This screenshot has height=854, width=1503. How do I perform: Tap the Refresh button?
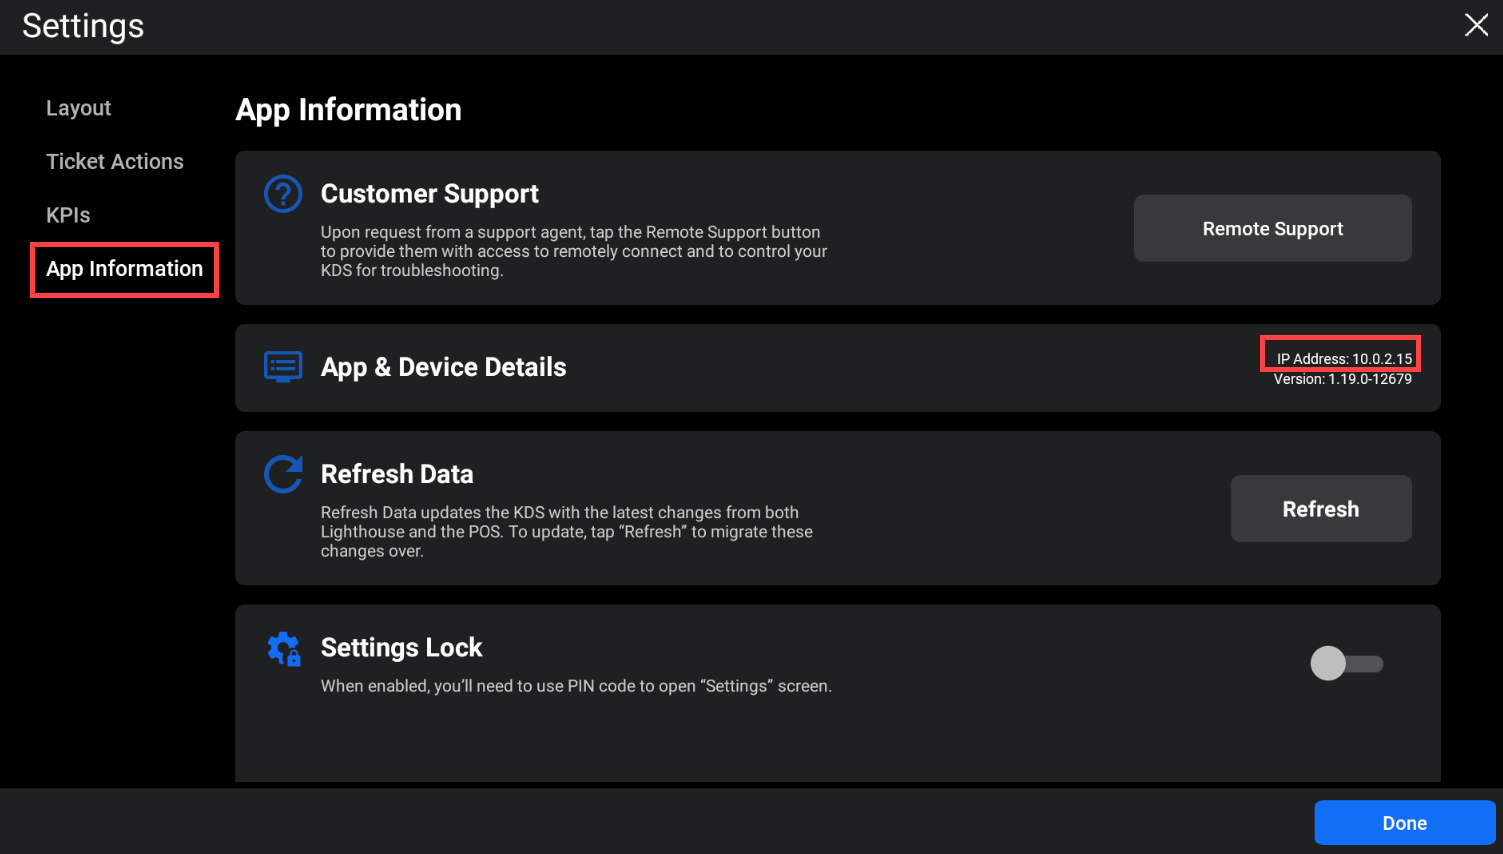click(1320, 509)
